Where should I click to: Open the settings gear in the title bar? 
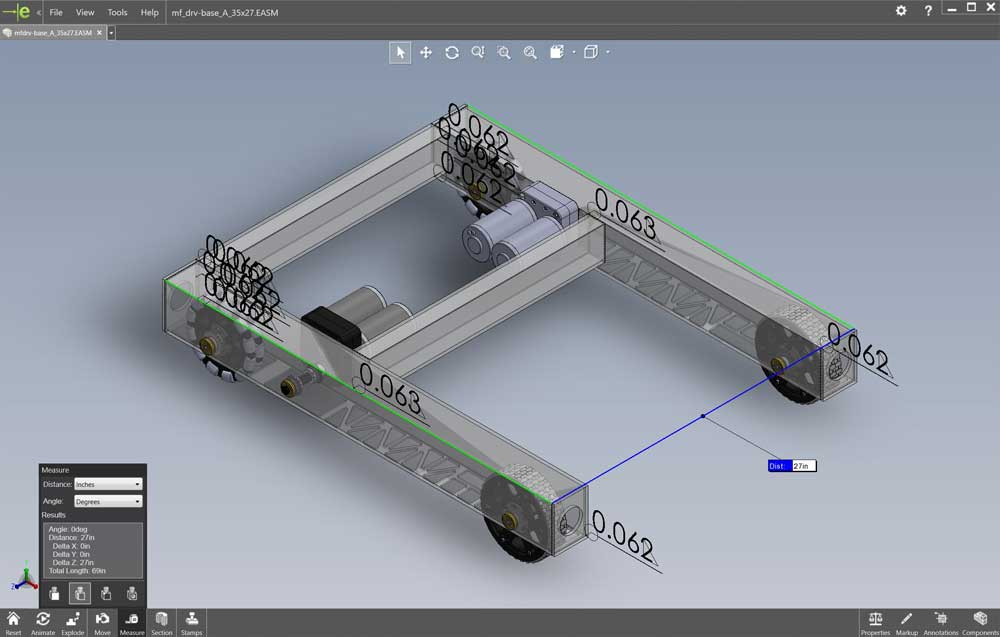901,11
